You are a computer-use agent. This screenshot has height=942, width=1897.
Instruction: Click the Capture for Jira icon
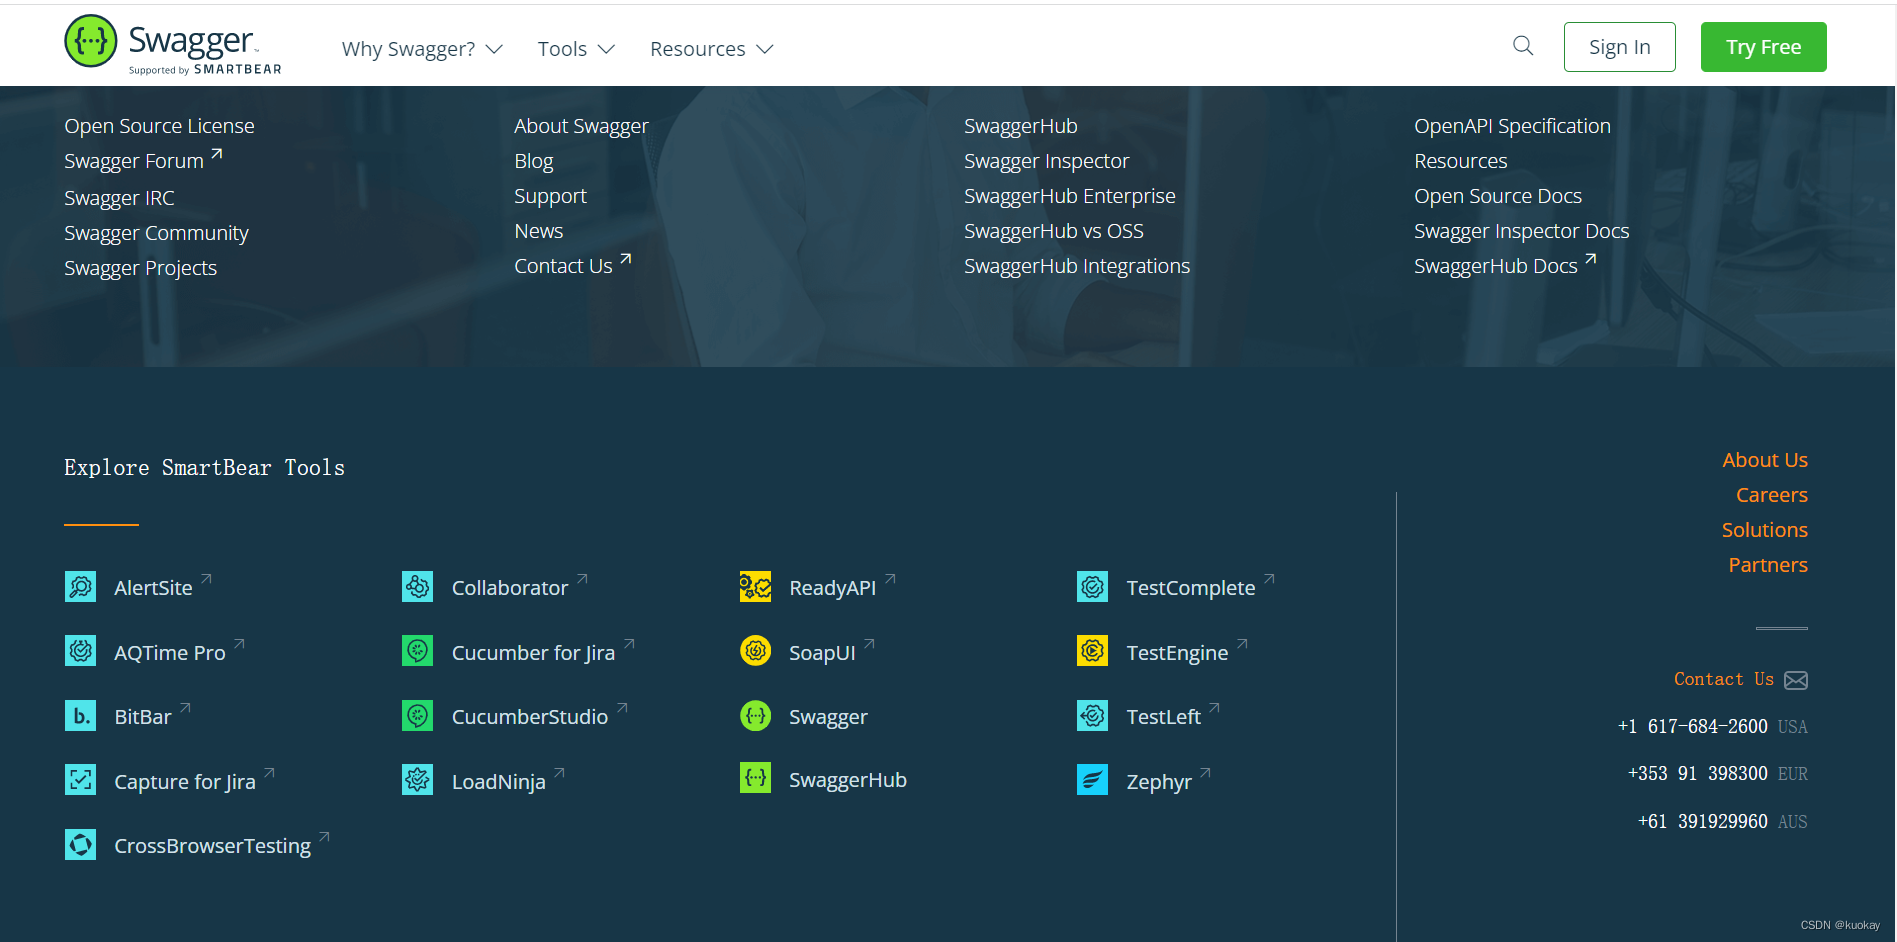click(81, 780)
